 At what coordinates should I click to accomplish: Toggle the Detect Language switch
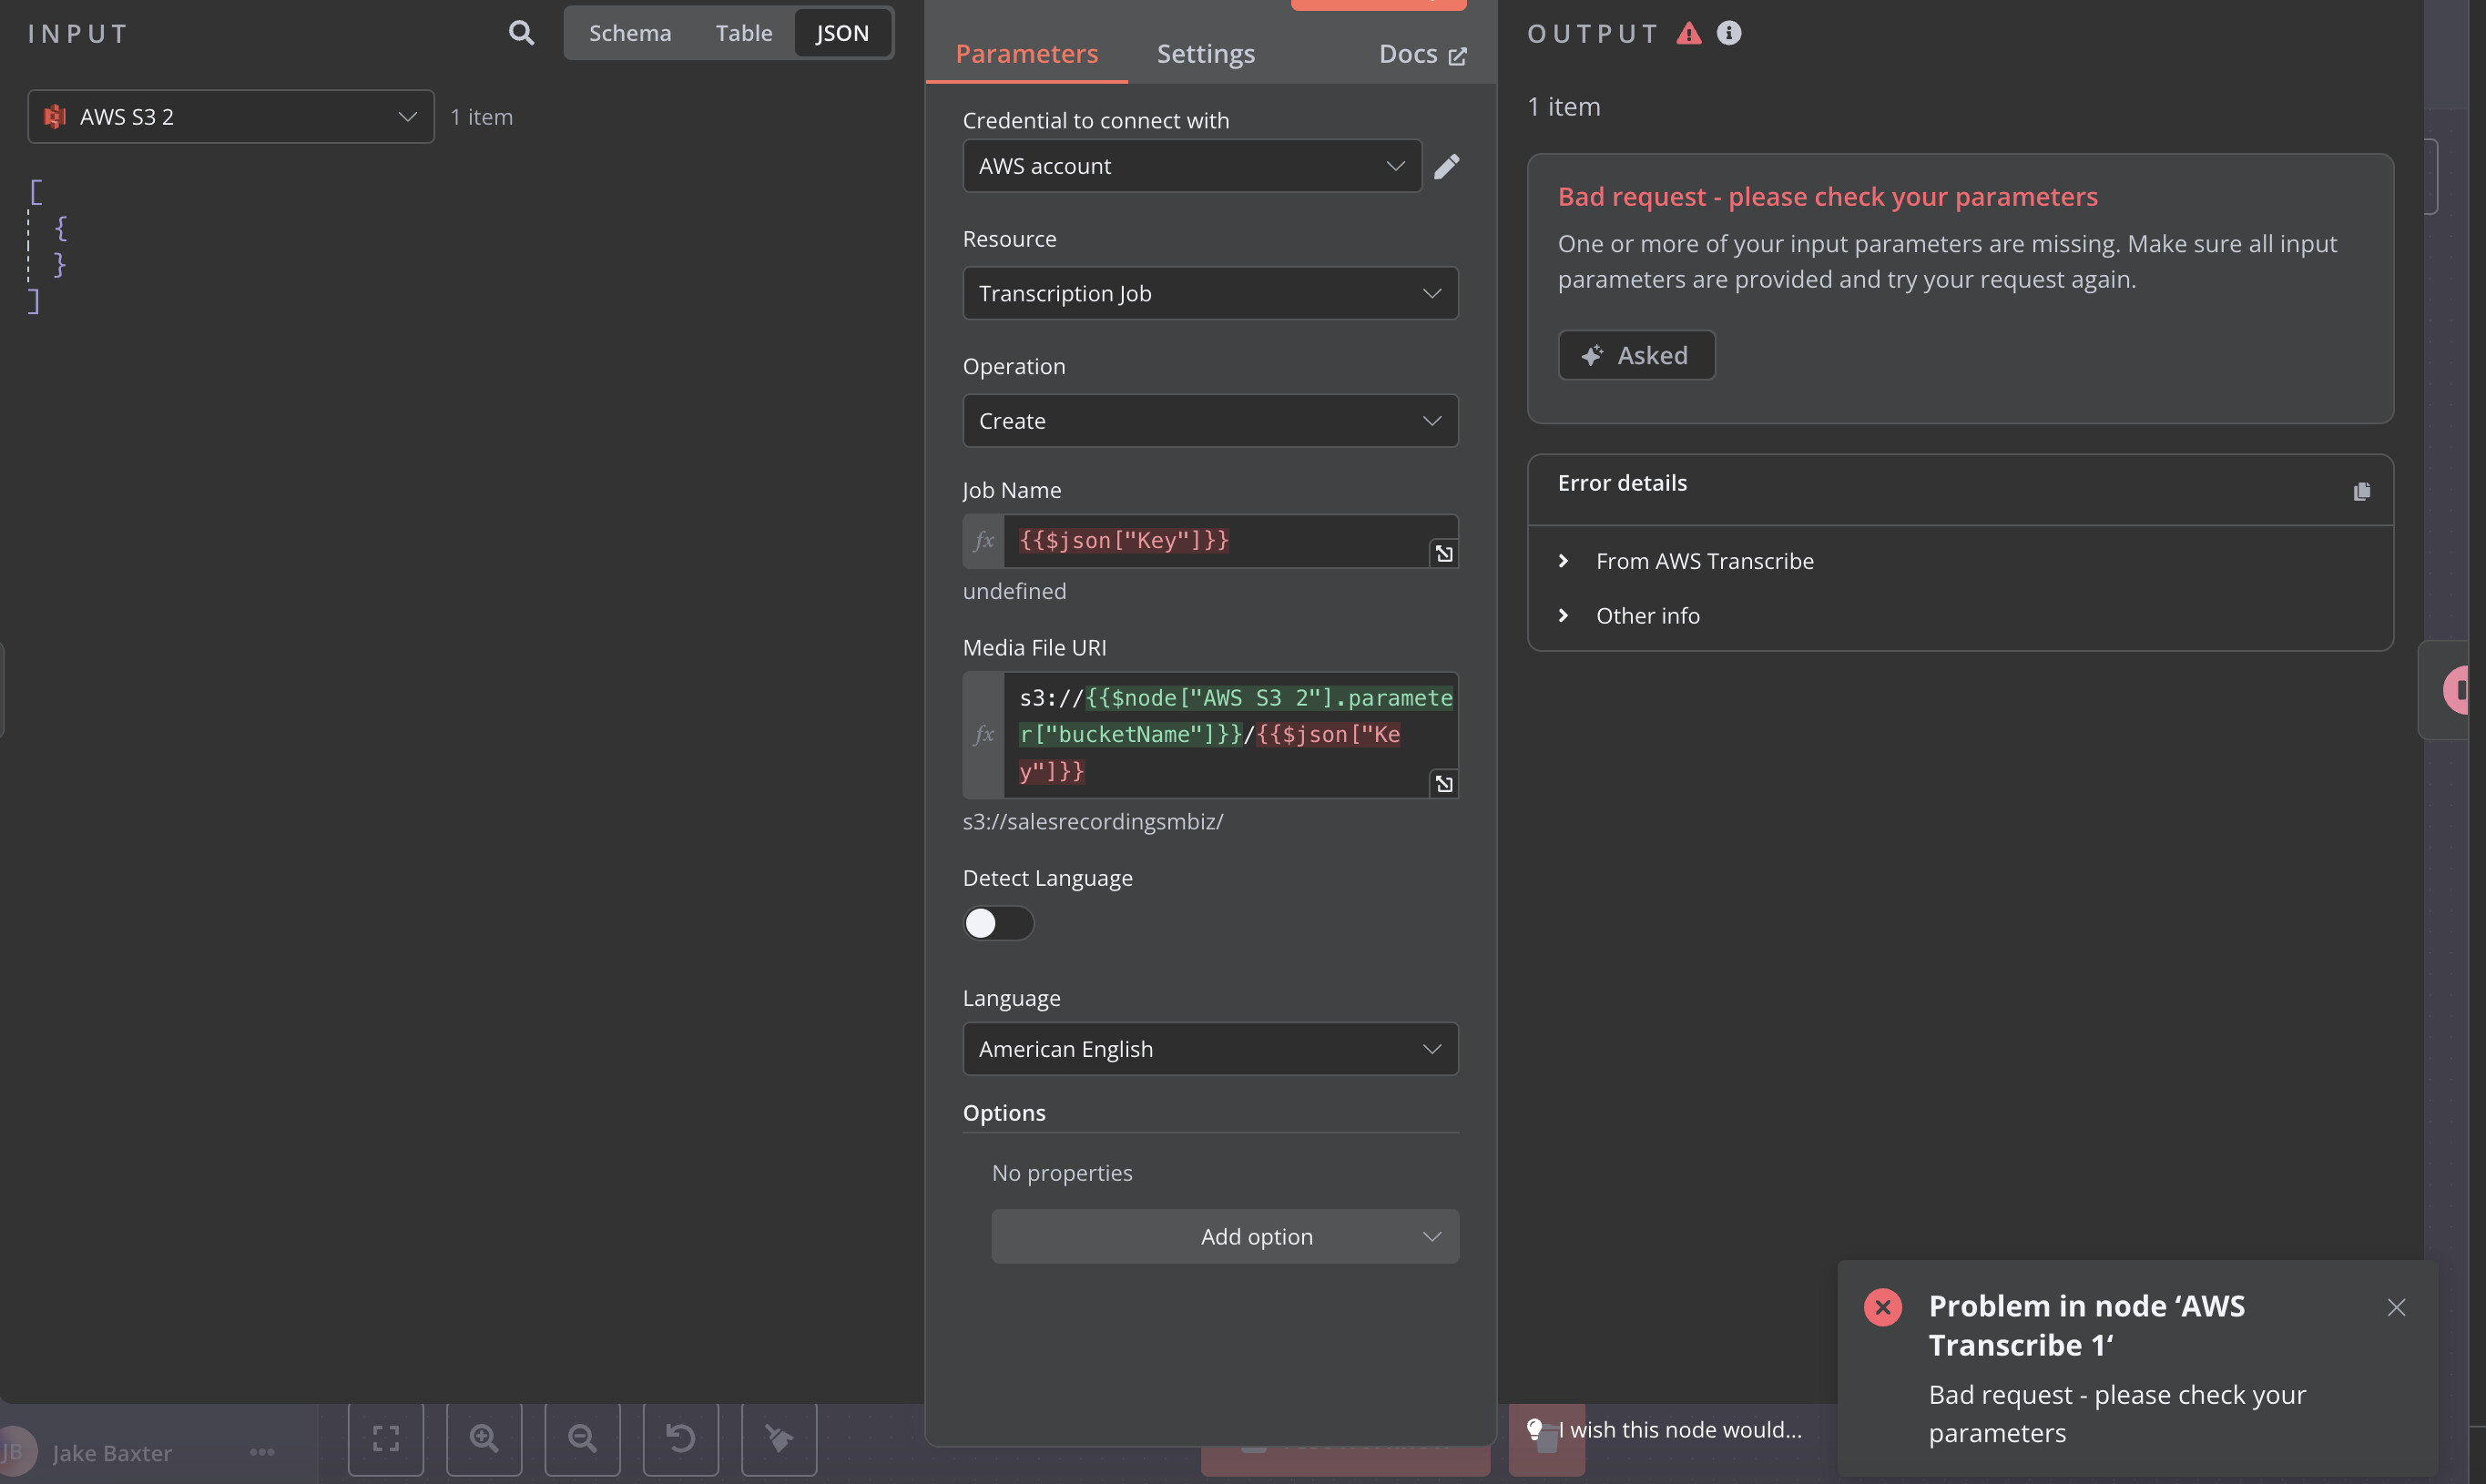998,923
